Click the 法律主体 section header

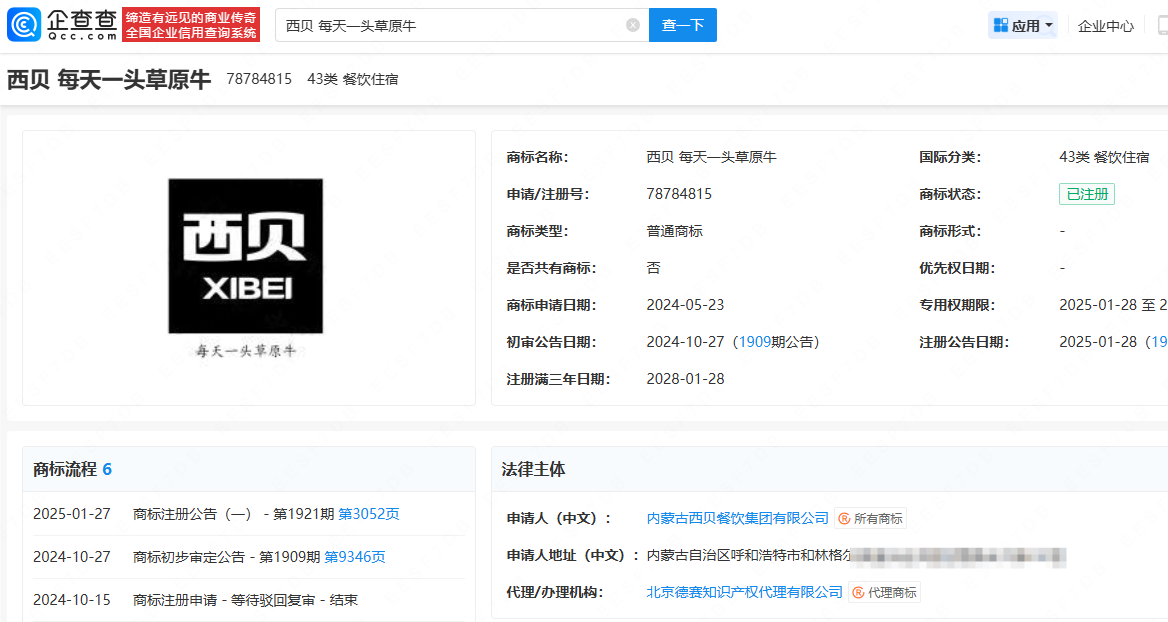[x=533, y=469]
